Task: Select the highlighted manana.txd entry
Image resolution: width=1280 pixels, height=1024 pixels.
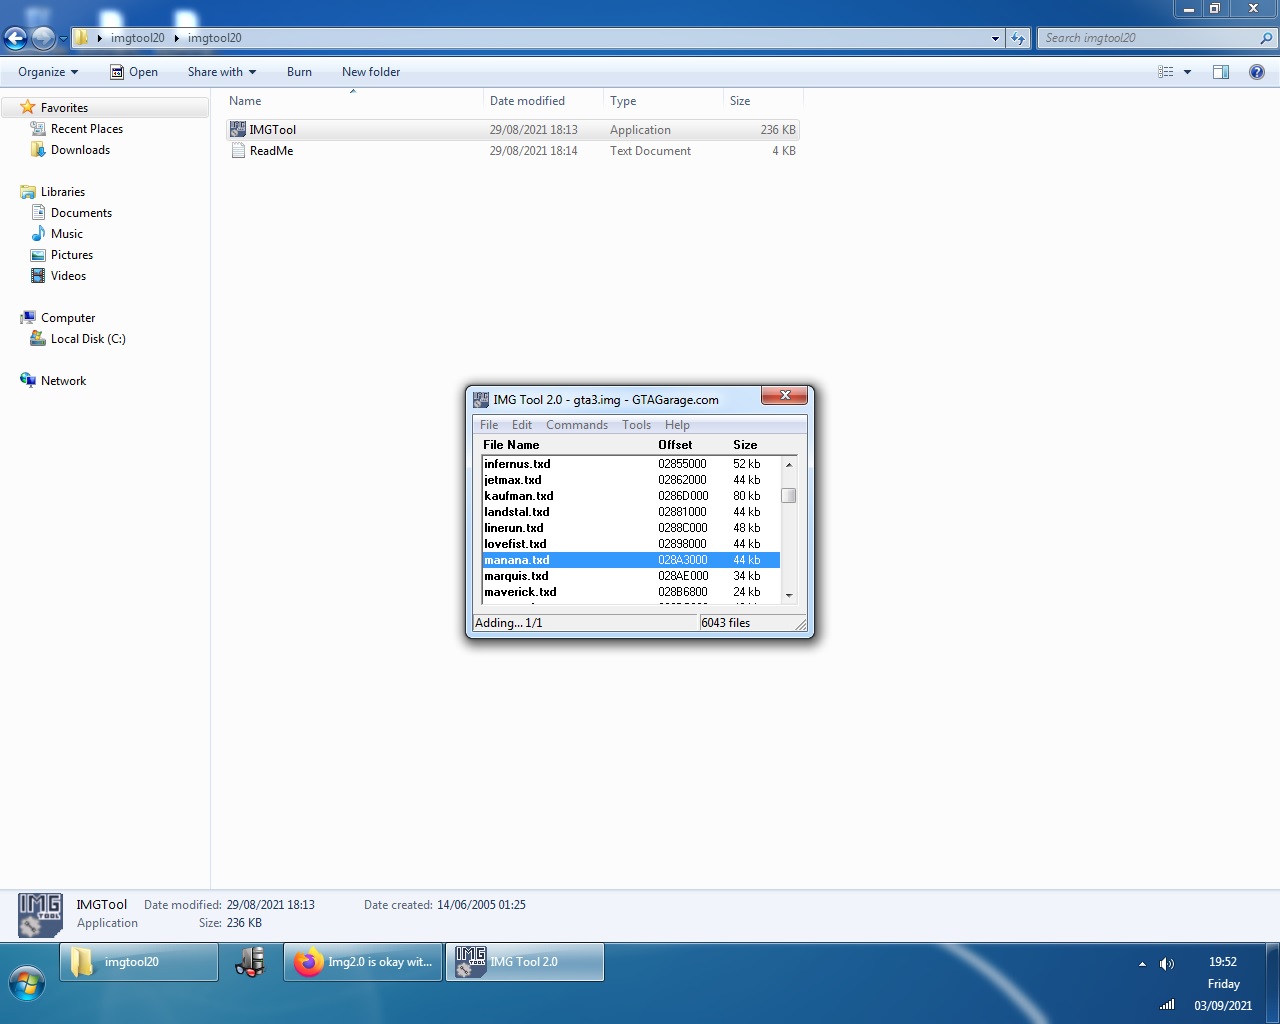Action: coord(630,560)
